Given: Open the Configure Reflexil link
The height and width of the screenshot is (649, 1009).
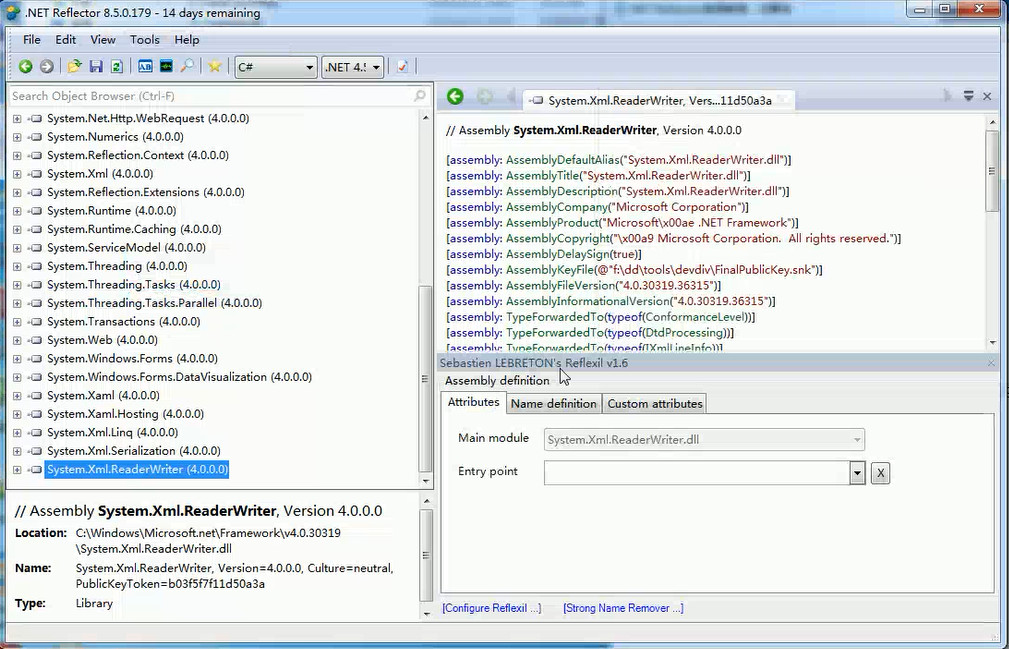Looking at the screenshot, I should (x=492, y=607).
